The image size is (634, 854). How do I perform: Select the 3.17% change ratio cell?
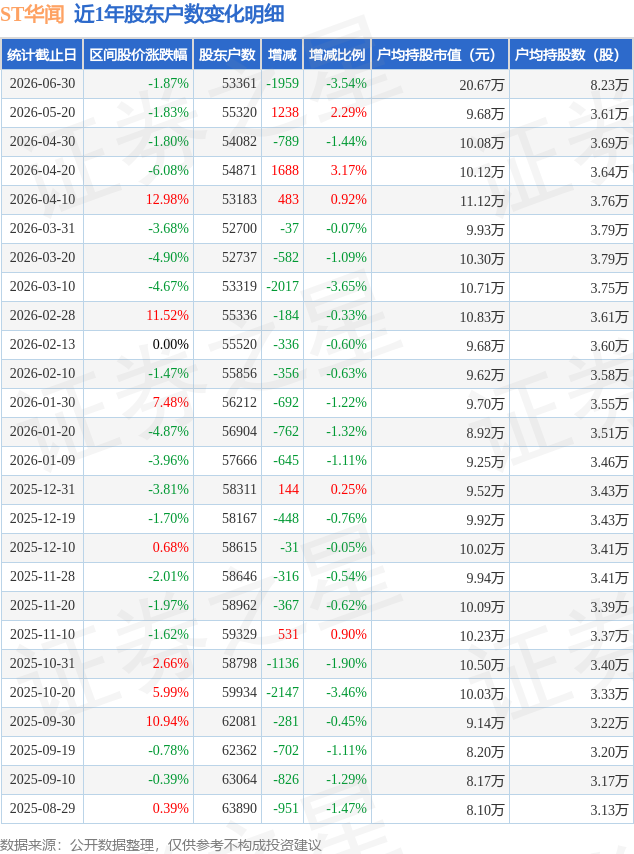337,171
